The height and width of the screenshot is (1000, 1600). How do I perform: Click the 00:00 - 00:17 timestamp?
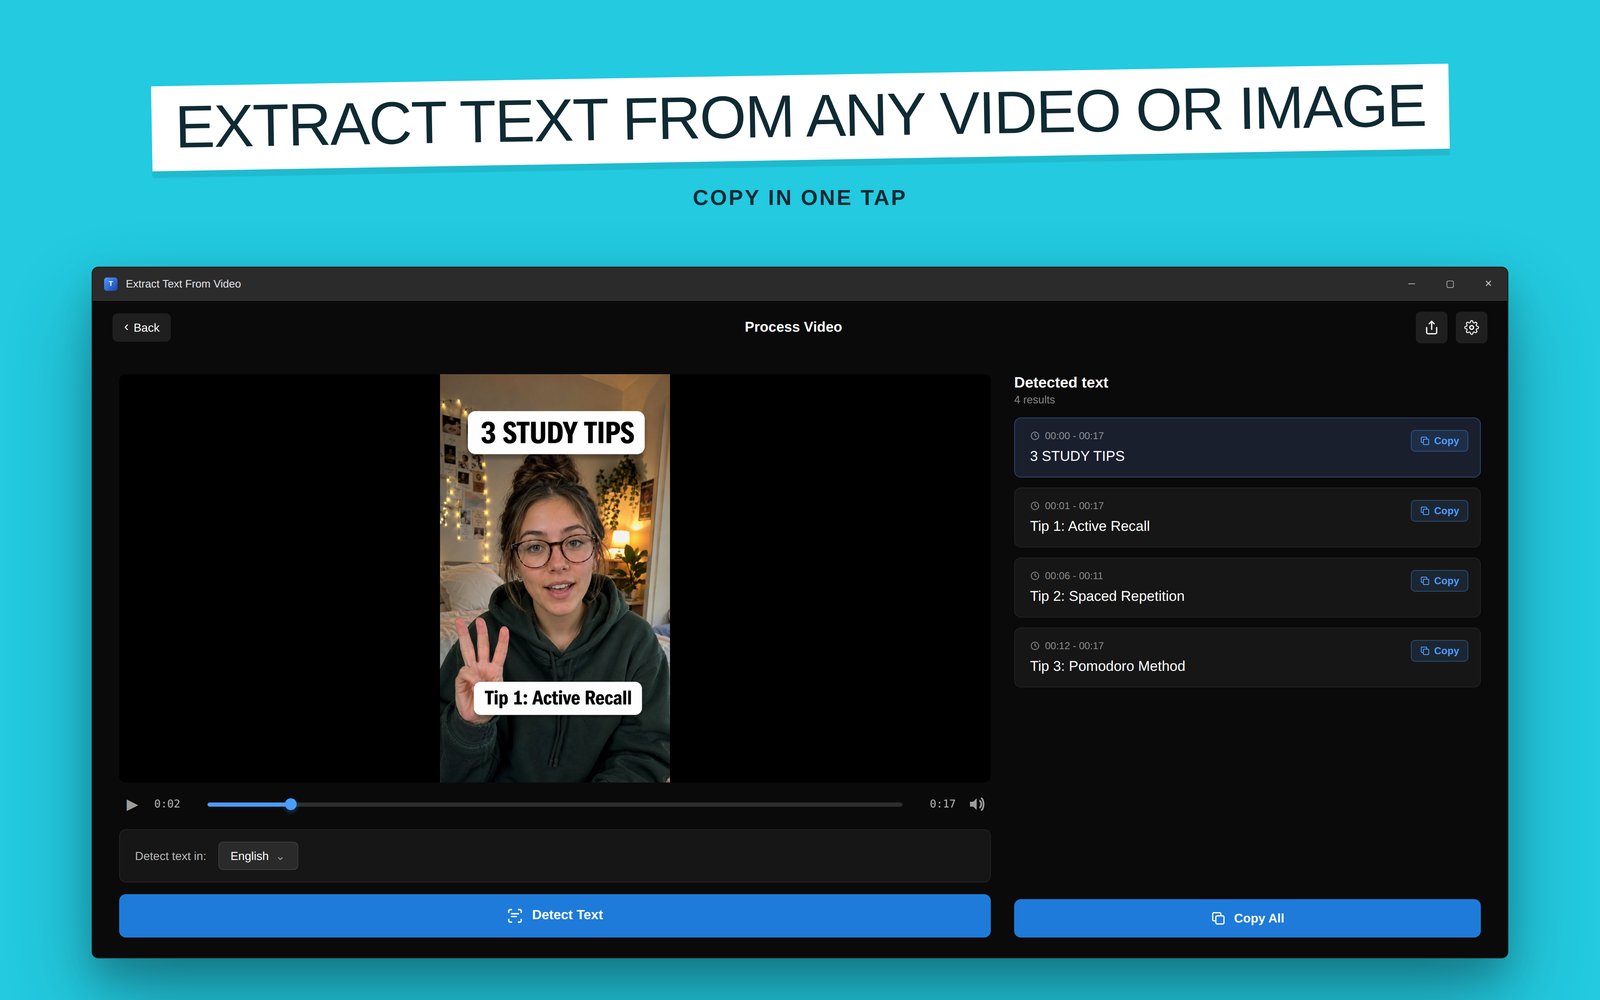point(1074,436)
